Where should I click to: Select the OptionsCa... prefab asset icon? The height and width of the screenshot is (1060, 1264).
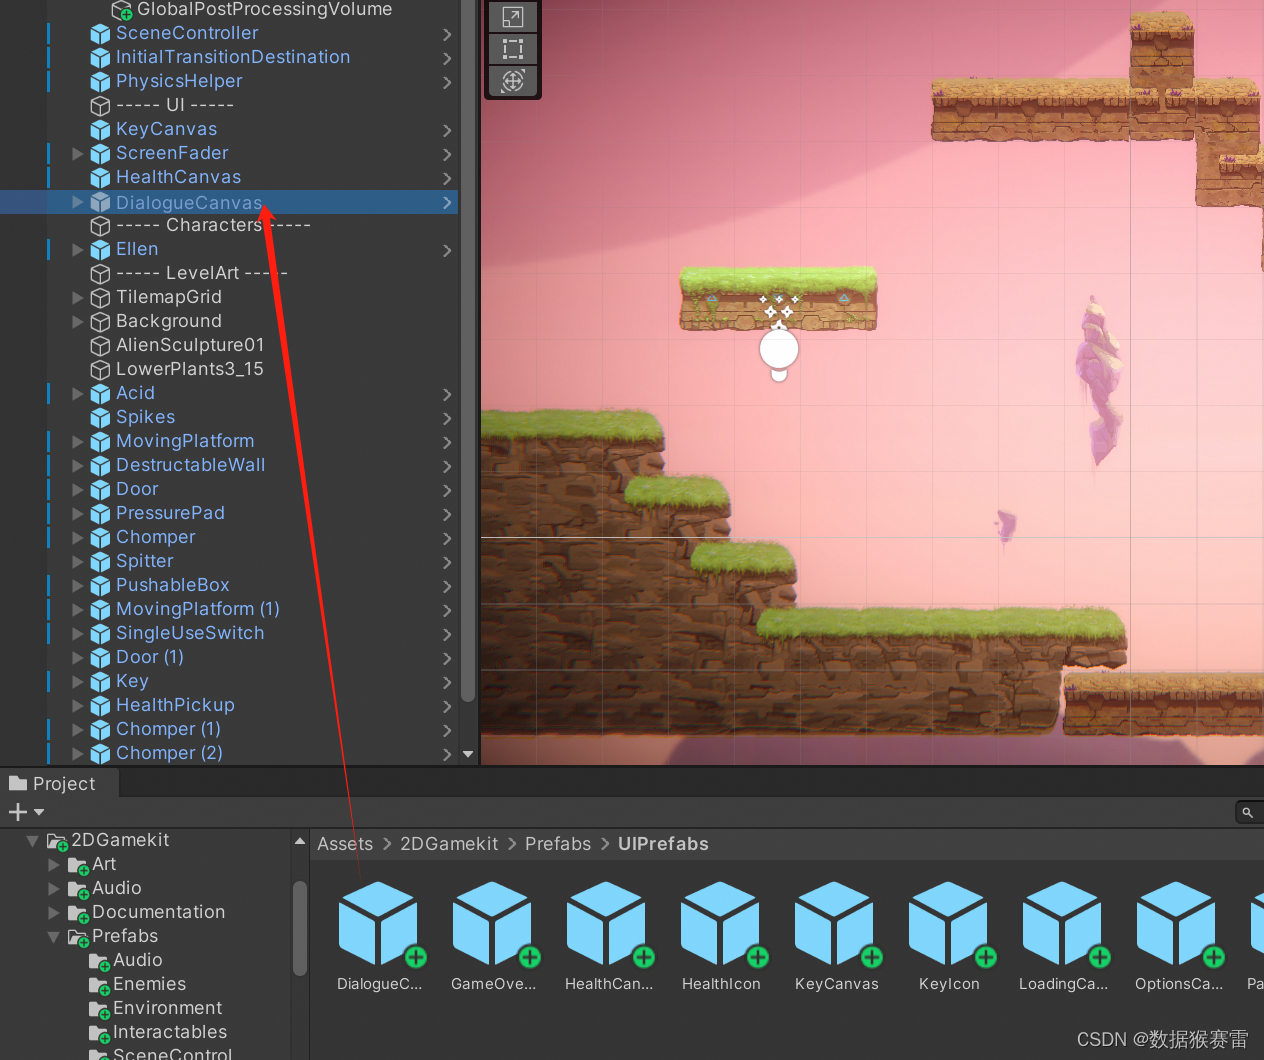[x=1176, y=923]
